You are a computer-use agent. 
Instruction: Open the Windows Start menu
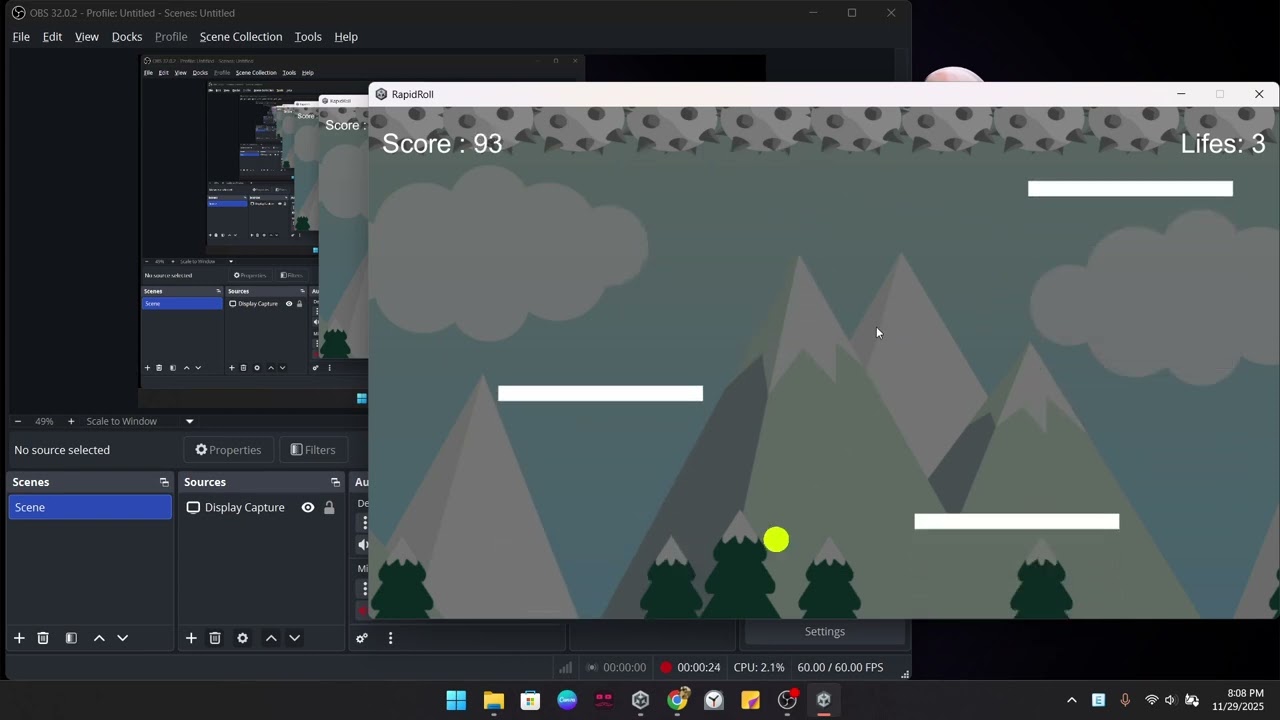coord(456,700)
